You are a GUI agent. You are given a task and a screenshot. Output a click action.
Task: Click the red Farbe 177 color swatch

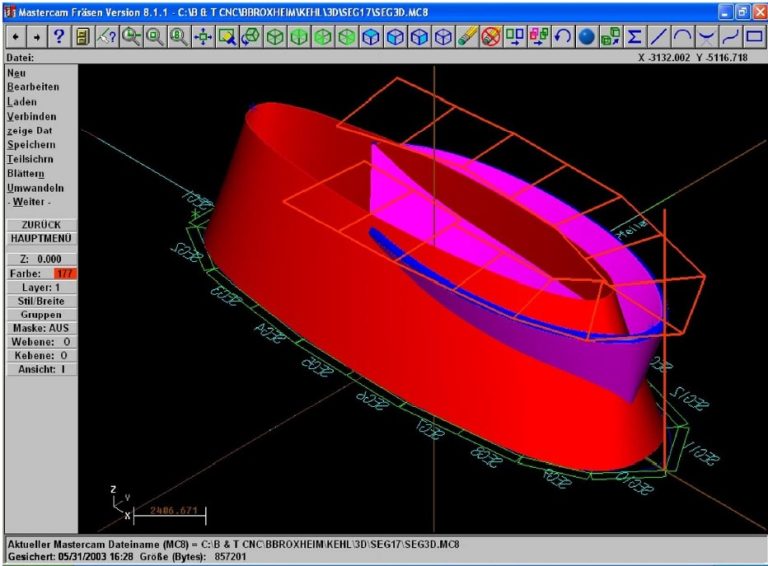[x=64, y=273]
